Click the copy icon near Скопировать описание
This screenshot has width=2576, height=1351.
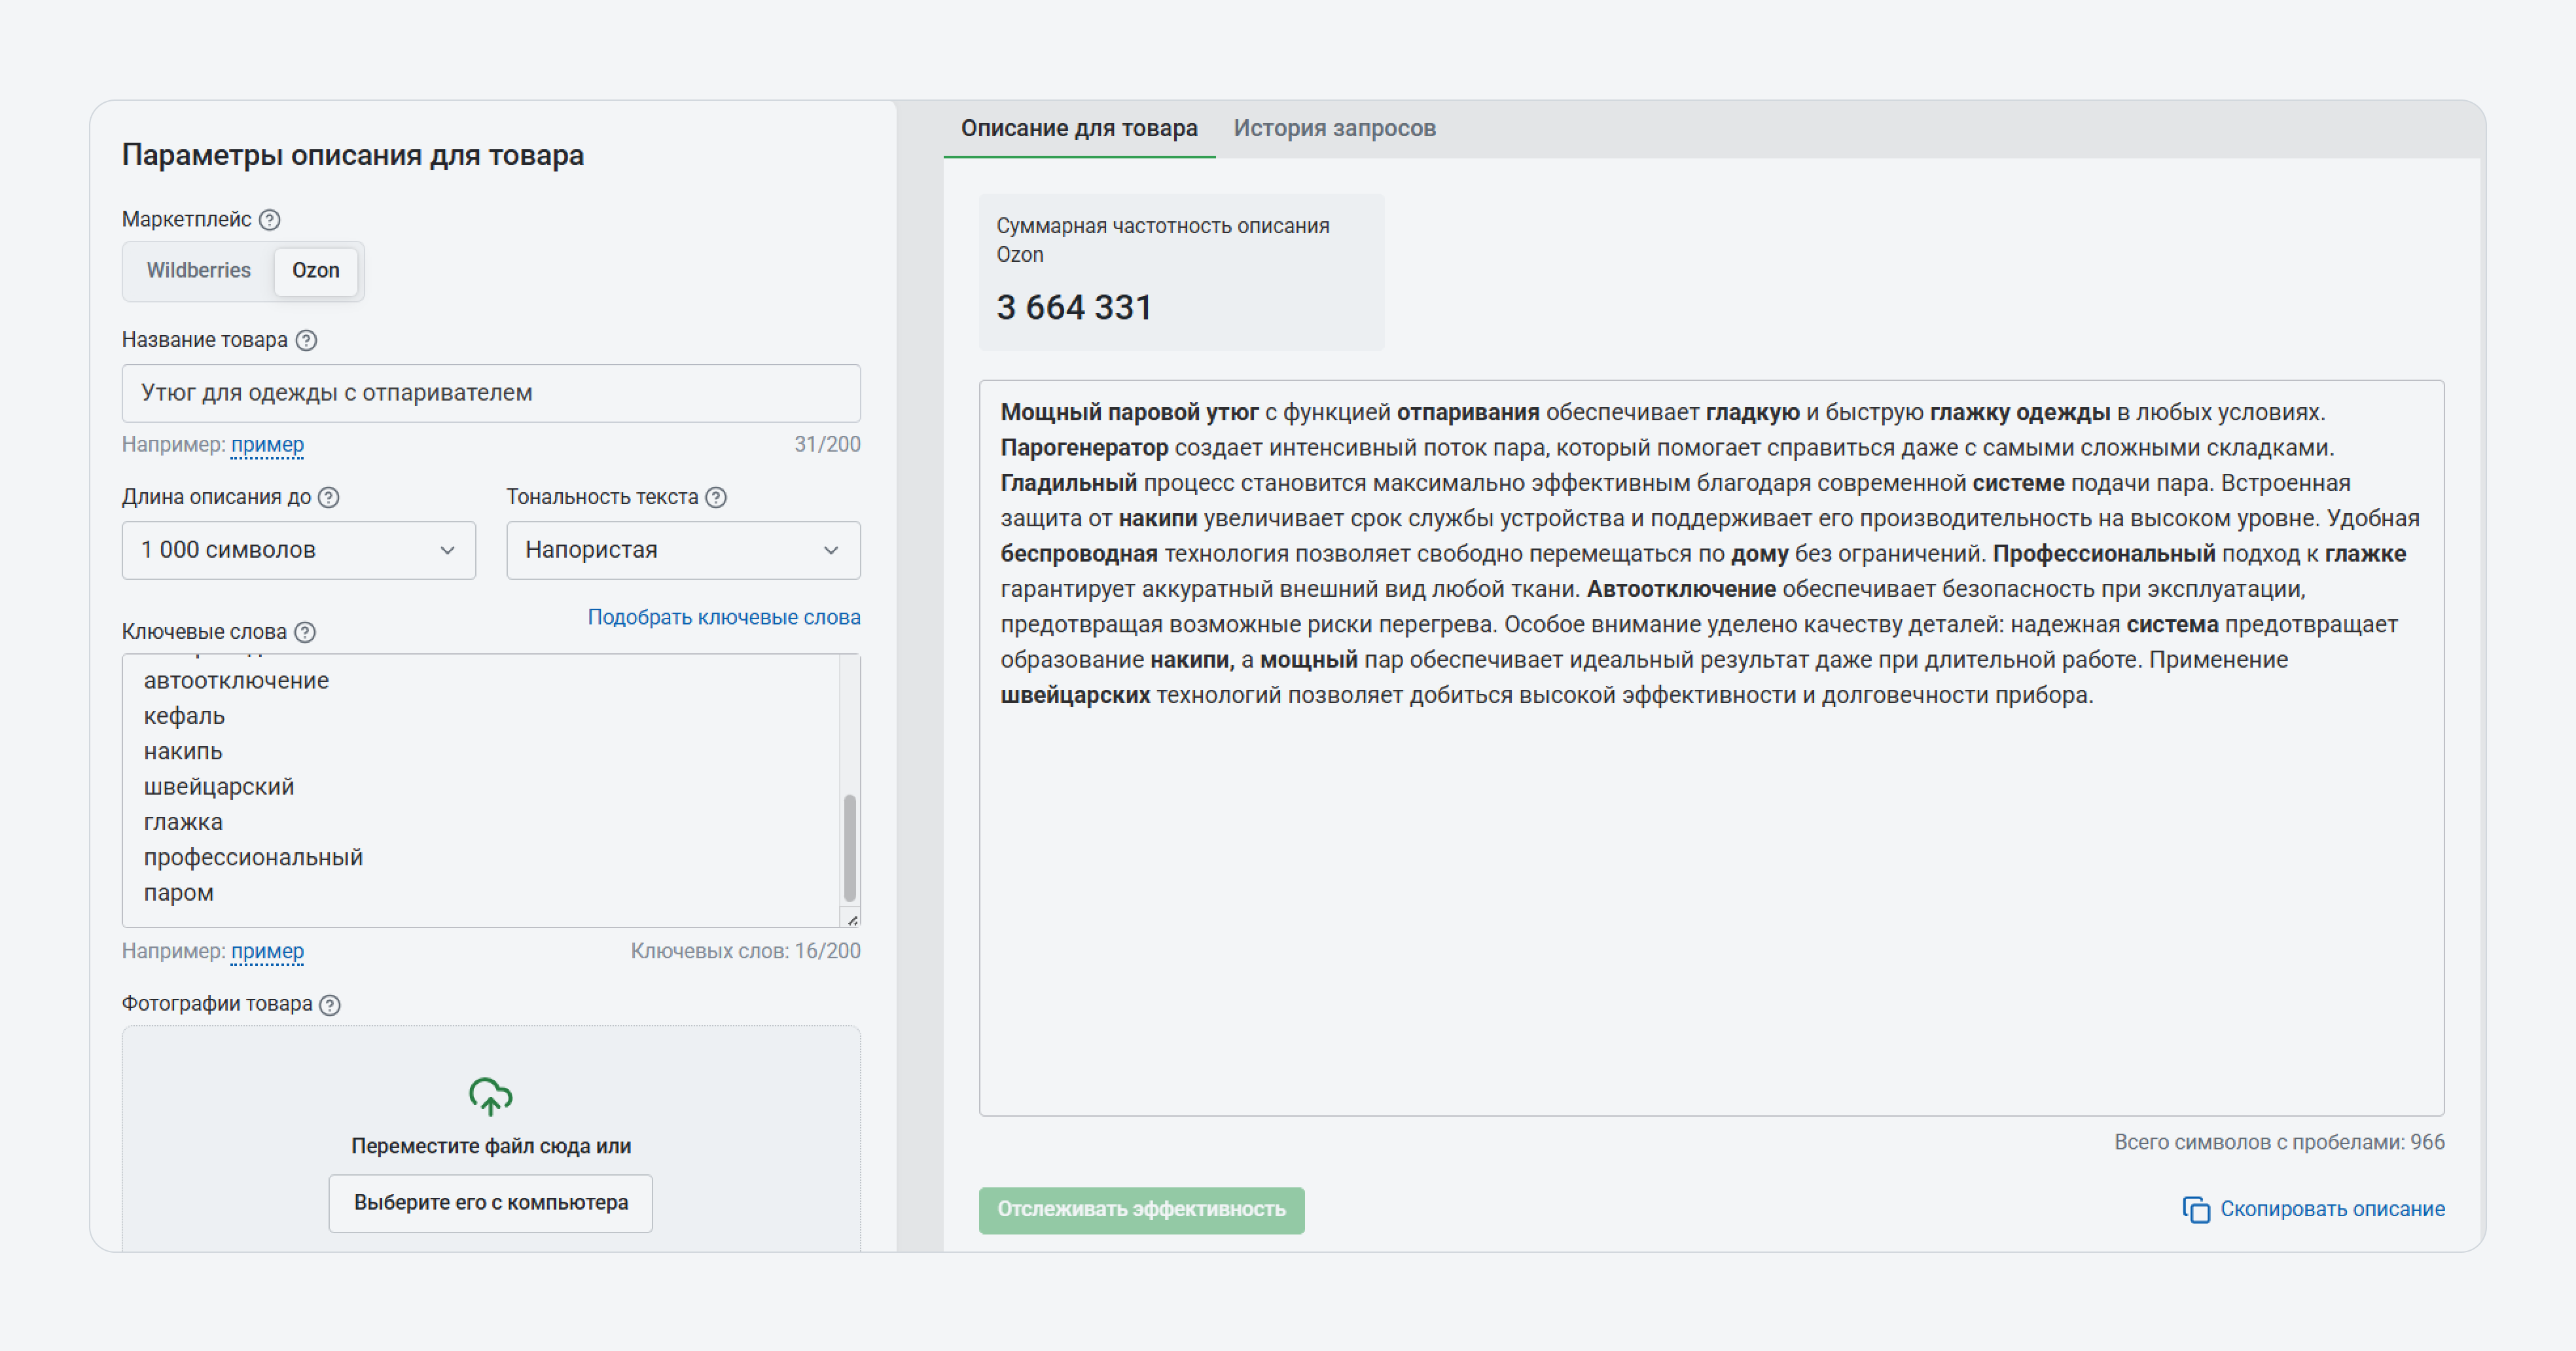(x=2195, y=1210)
